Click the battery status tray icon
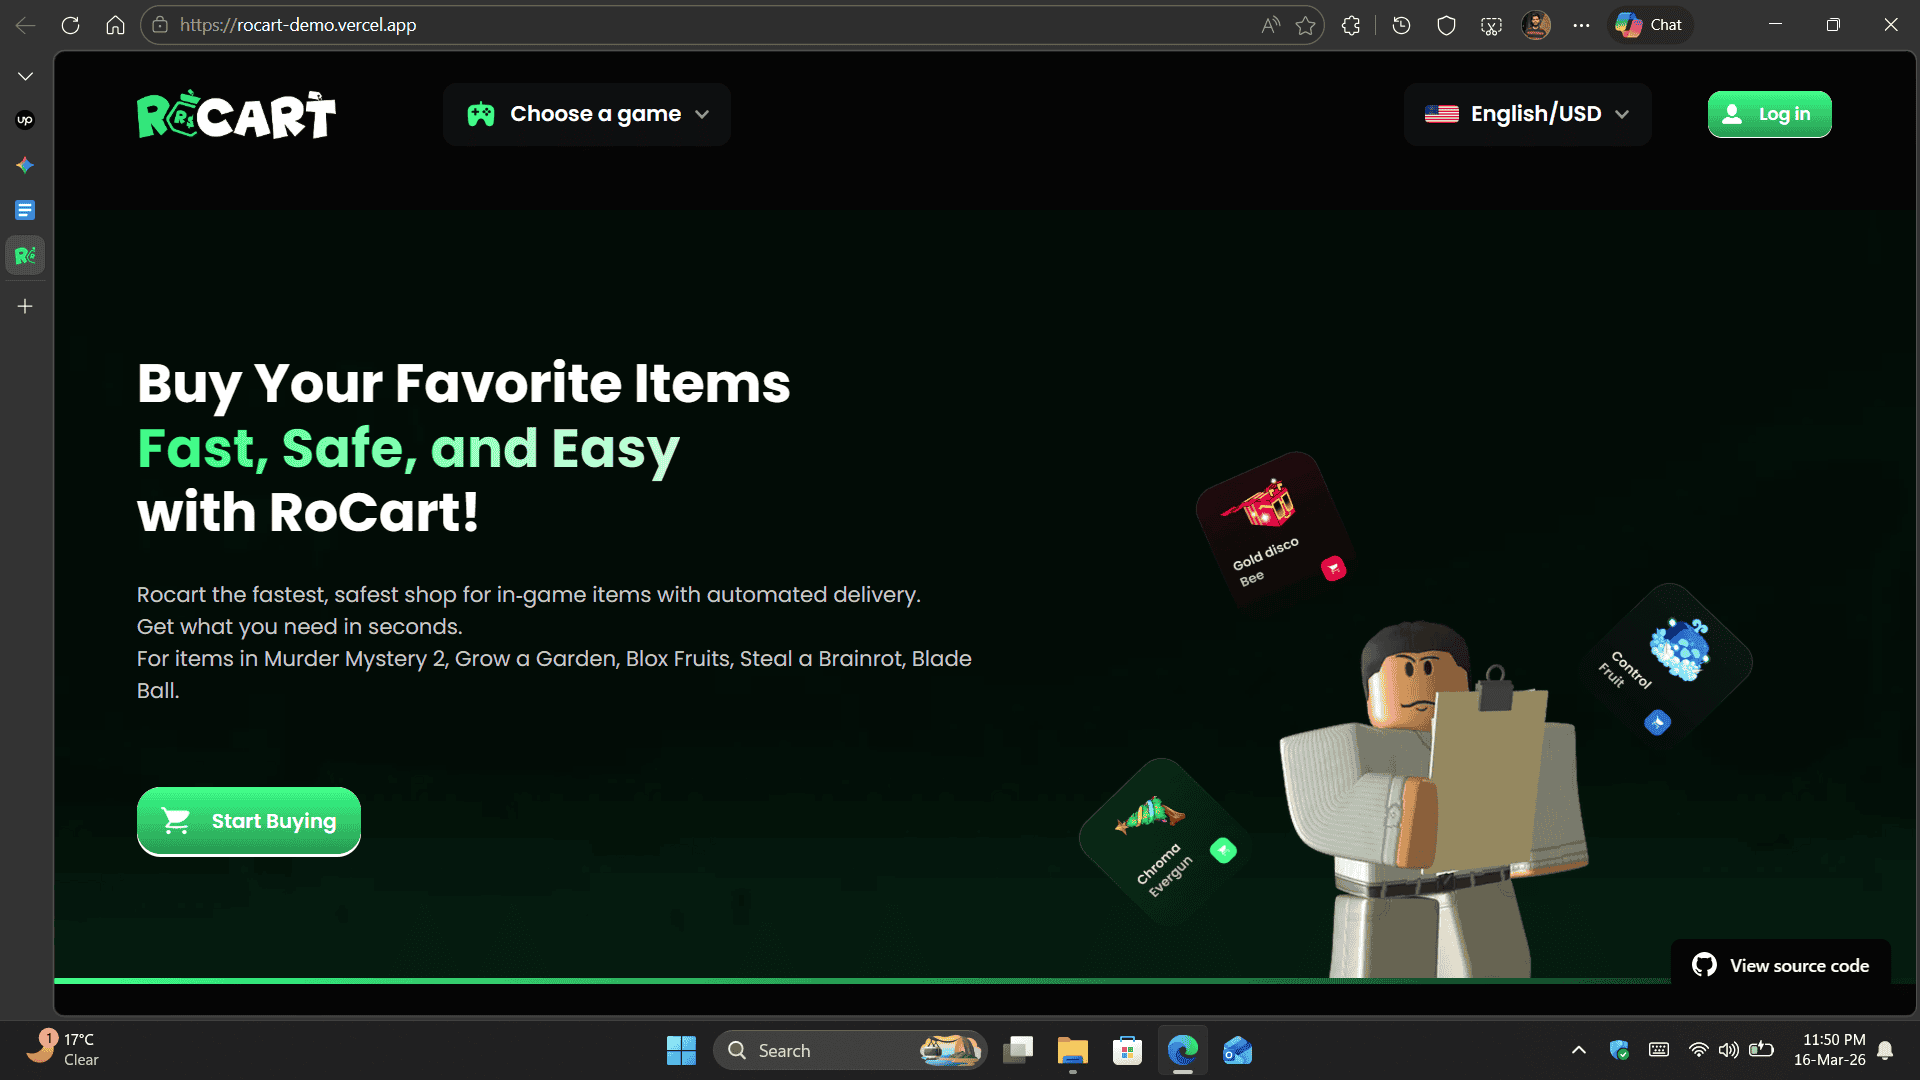This screenshot has height=1080, width=1920. tap(1762, 1050)
